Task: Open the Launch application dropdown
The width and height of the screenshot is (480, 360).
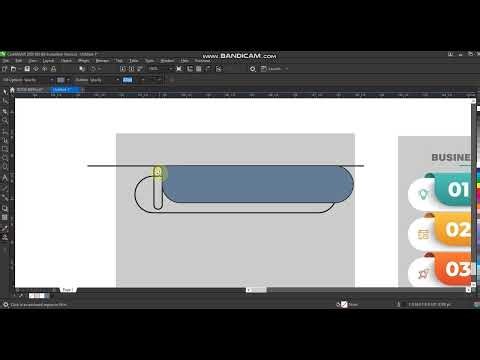Action: (x=287, y=69)
